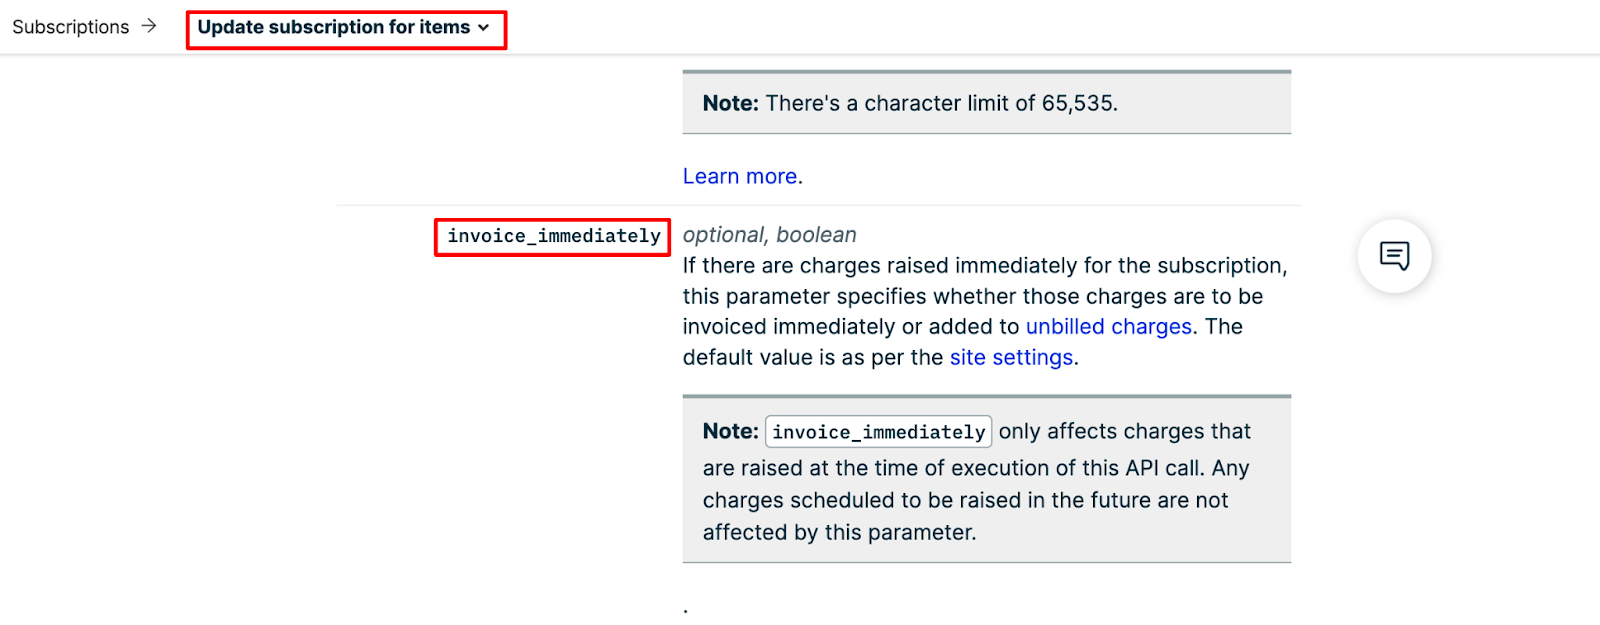This screenshot has width=1600, height=625.
Task: Click the optional, boolean type label
Action: pos(769,235)
